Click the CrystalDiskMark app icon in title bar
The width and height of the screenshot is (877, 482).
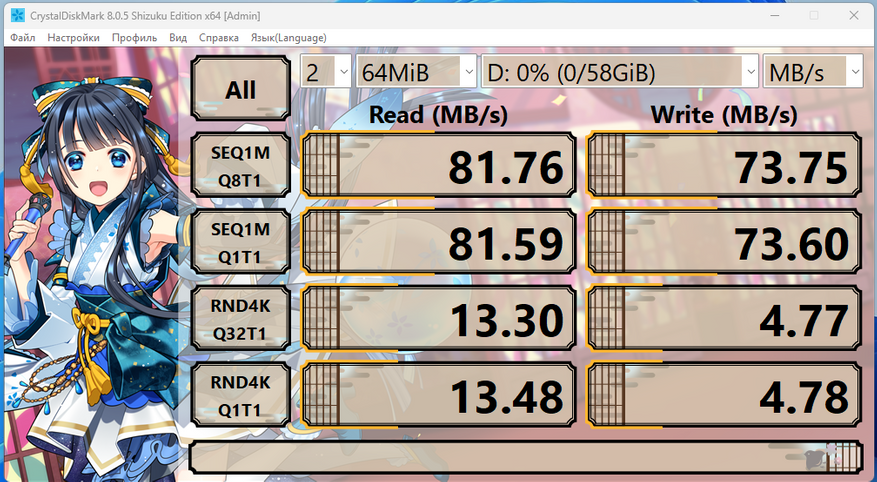pos(17,15)
